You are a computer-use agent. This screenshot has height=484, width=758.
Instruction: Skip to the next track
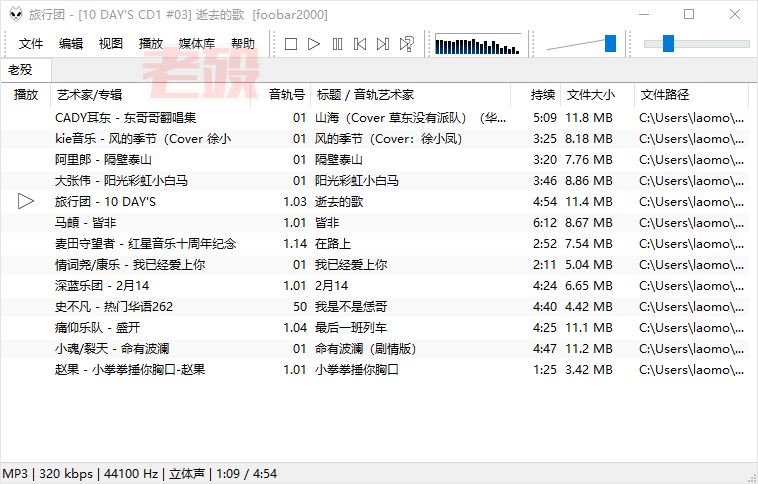pos(383,44)
